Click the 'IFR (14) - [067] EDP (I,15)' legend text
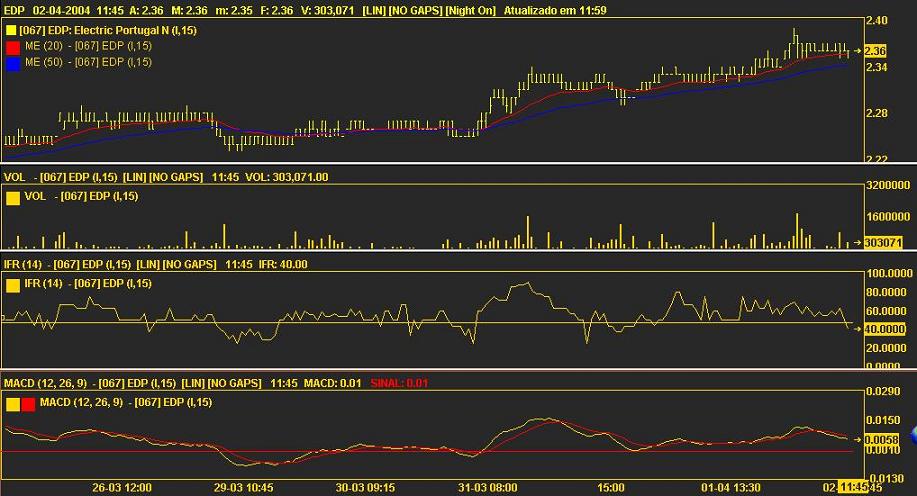The image size is (917, 496). coord(88,284)
